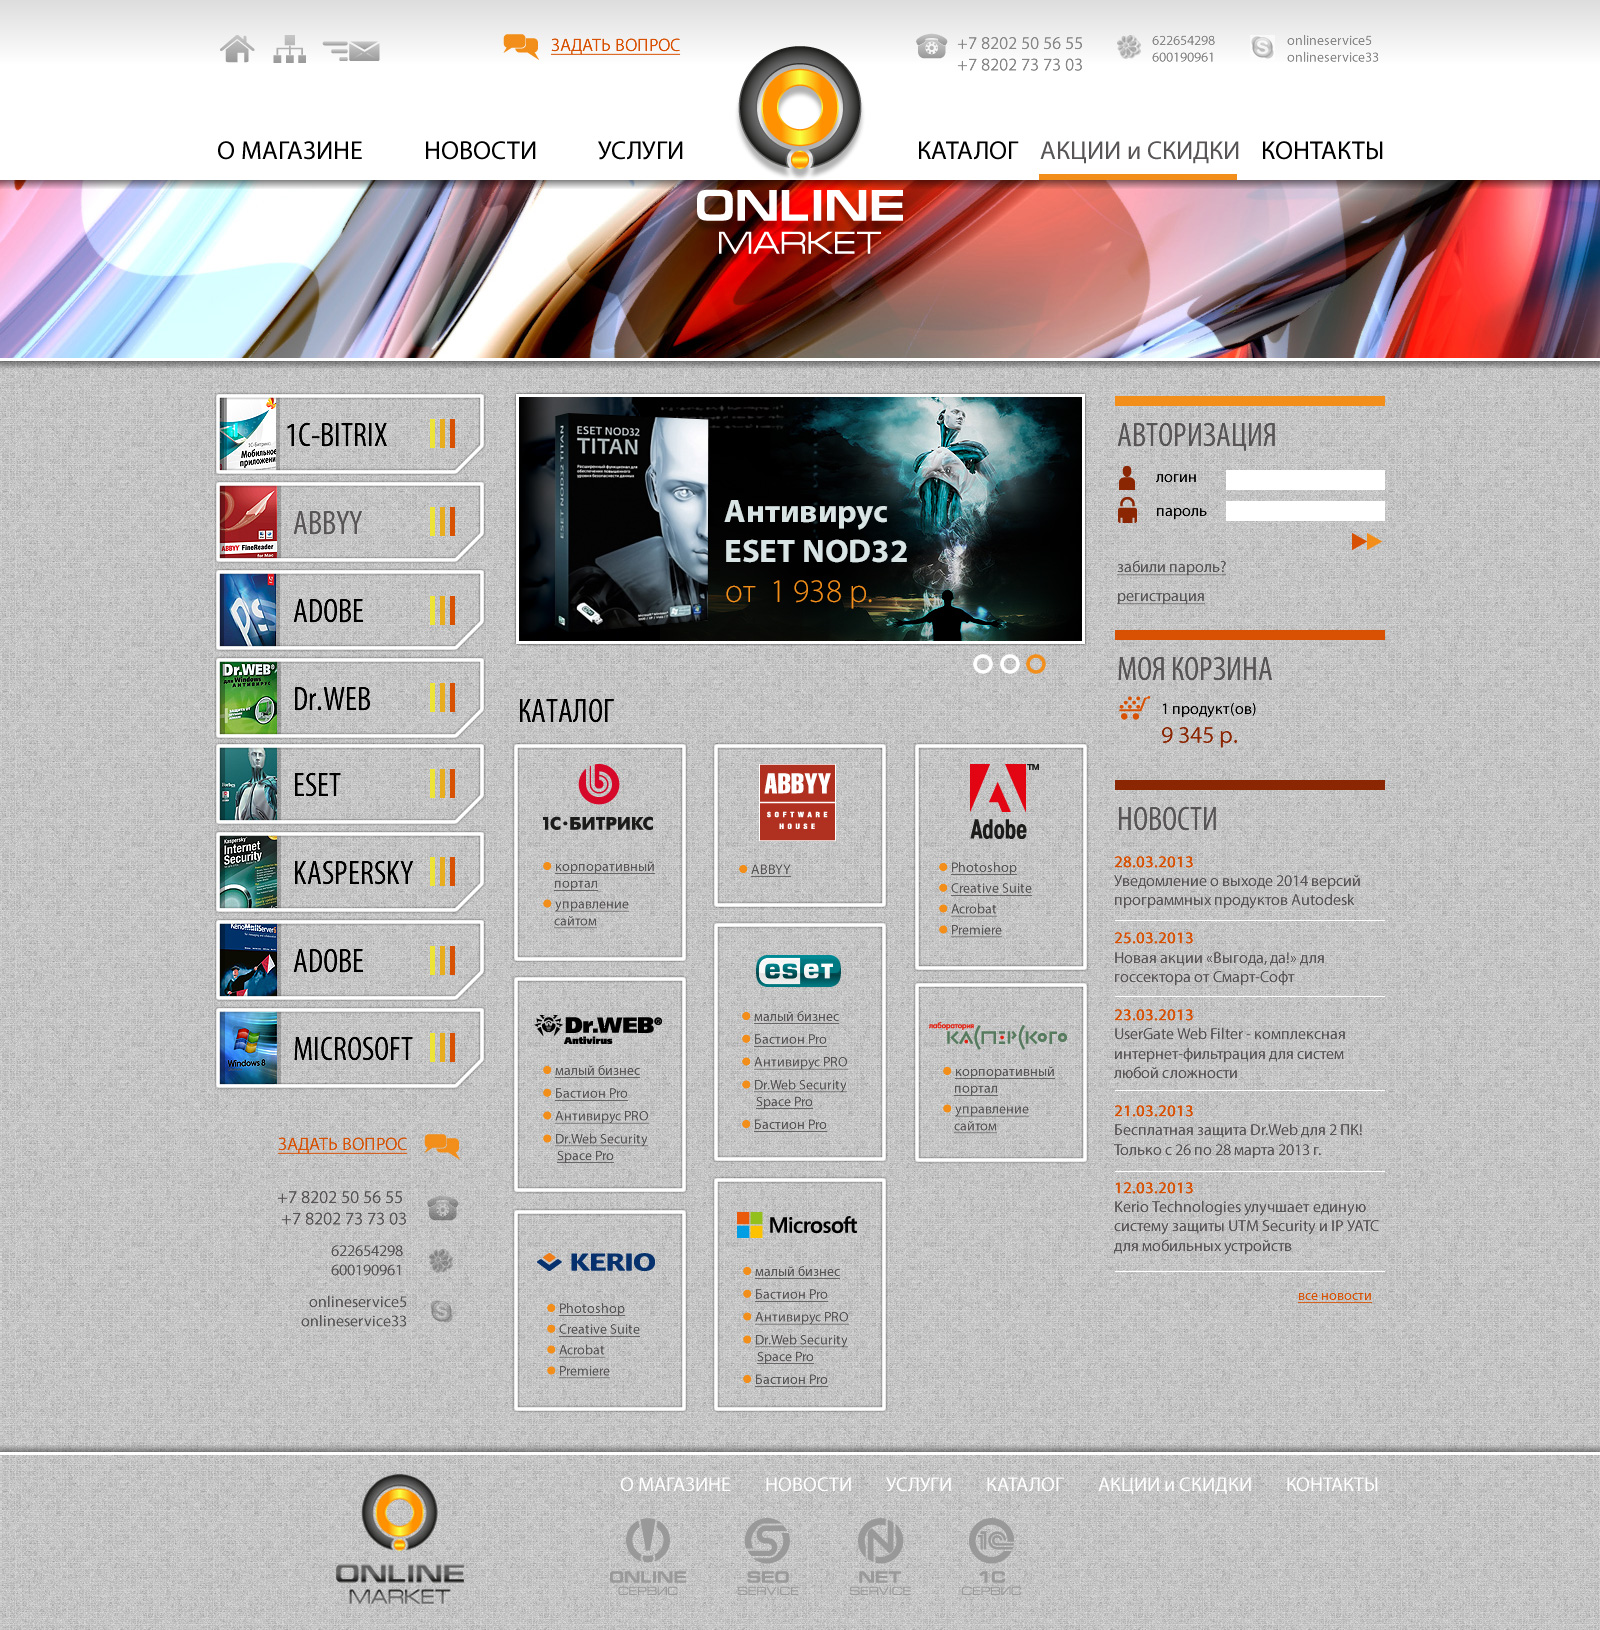Image resolution: width=1600 pixels, height=1630 pixels.
Task: Click the sidebar ЗАДАТЬ ВОПРОС link
Action: 342,1144
